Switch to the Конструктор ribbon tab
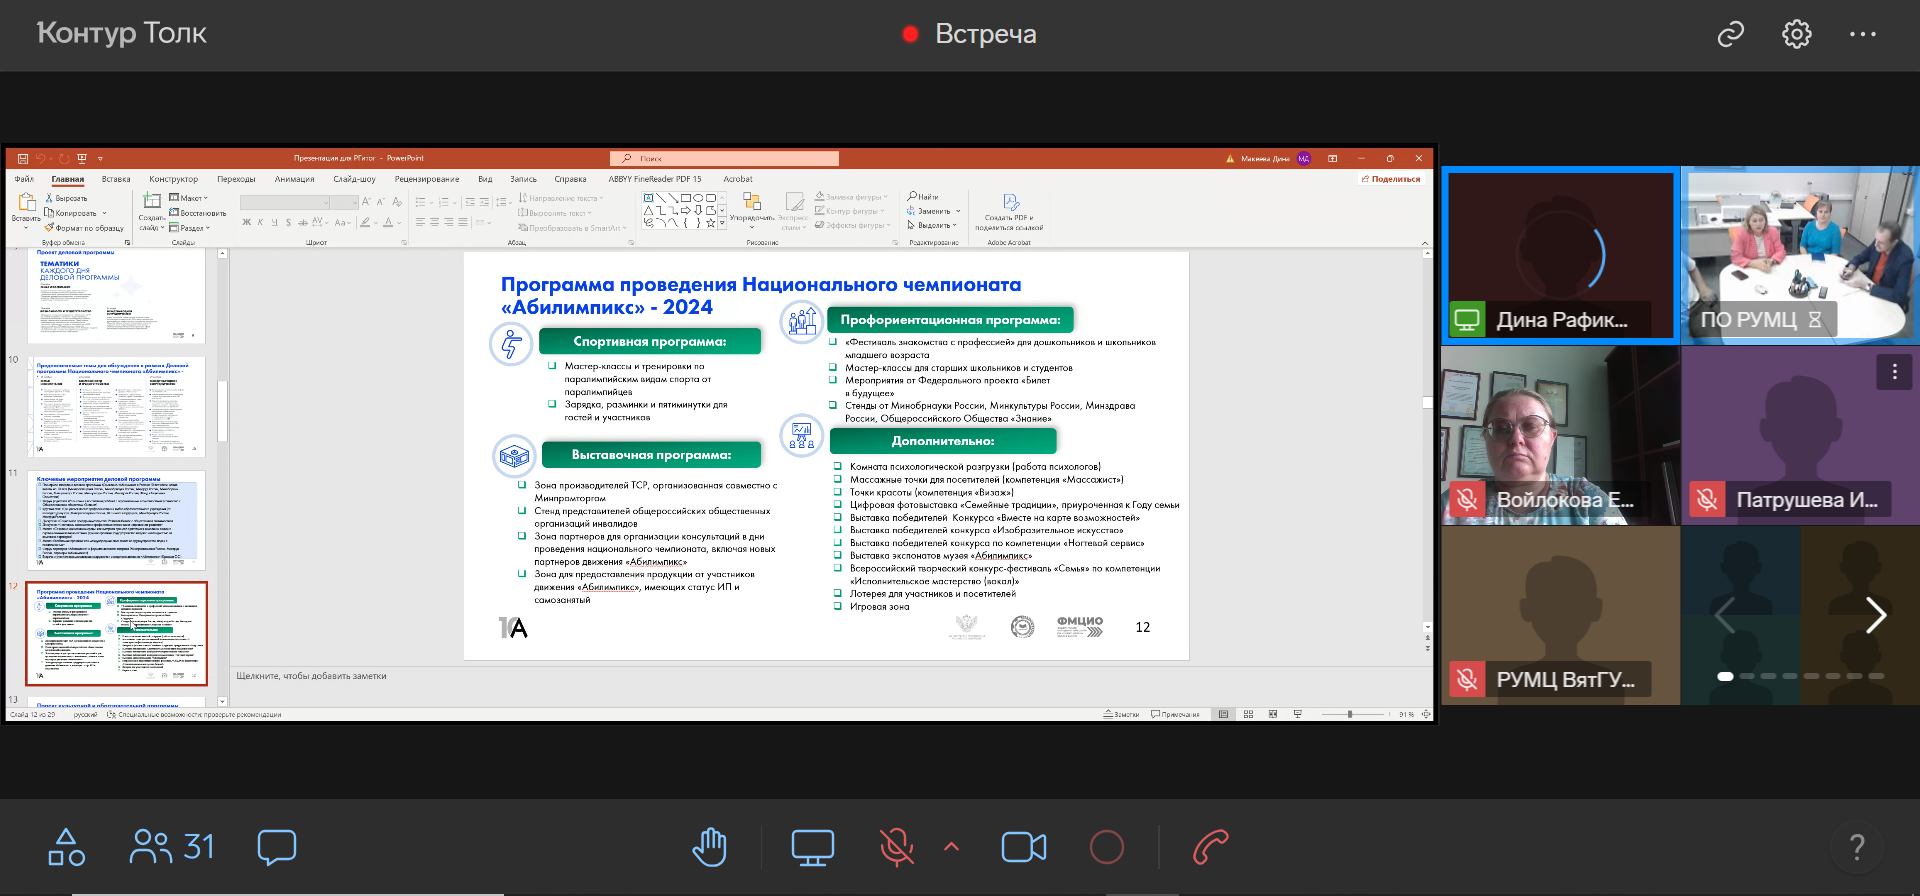The height and width of the screenshot is (896, 1920). coord(174,179)
